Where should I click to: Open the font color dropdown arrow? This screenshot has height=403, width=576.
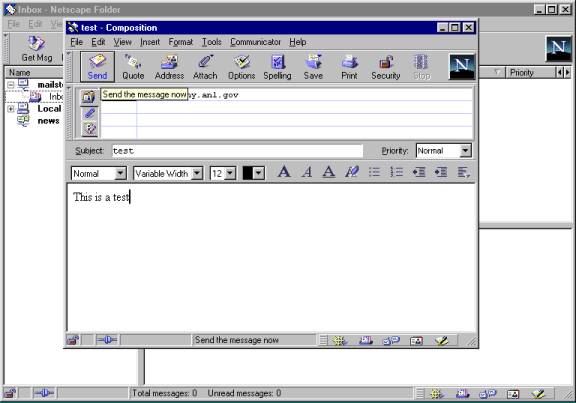click(259, 173)
